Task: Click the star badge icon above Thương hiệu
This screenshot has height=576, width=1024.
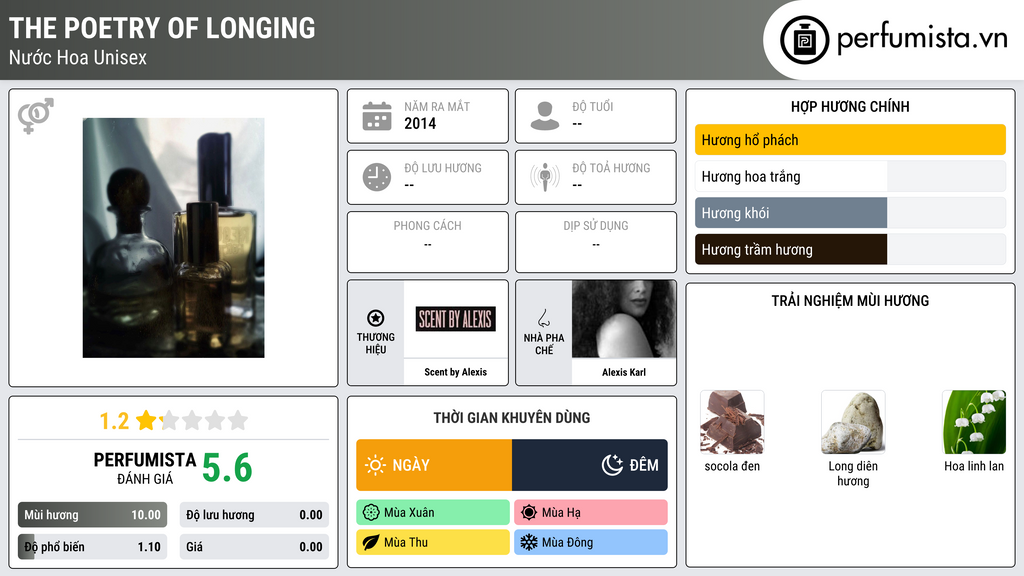Action: pos(376,318)
